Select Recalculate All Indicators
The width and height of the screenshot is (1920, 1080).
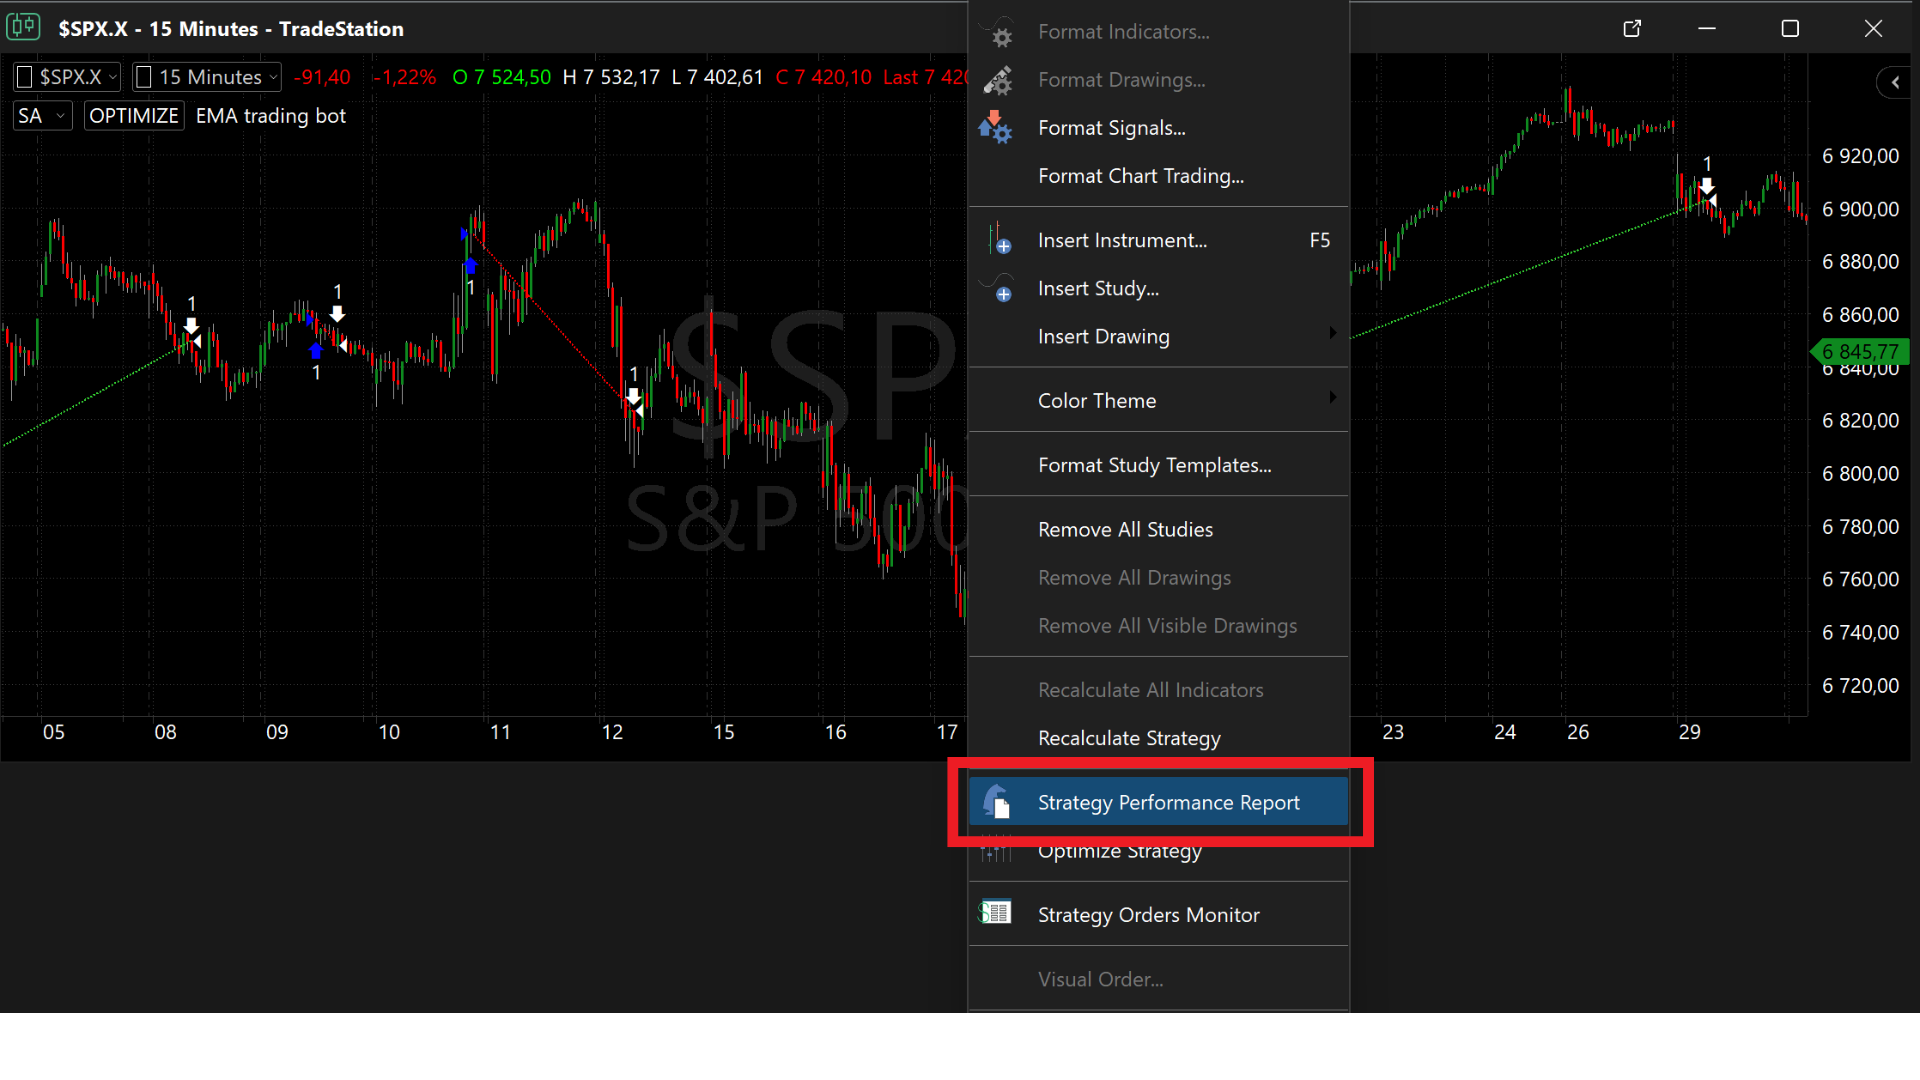(1159, 690)
